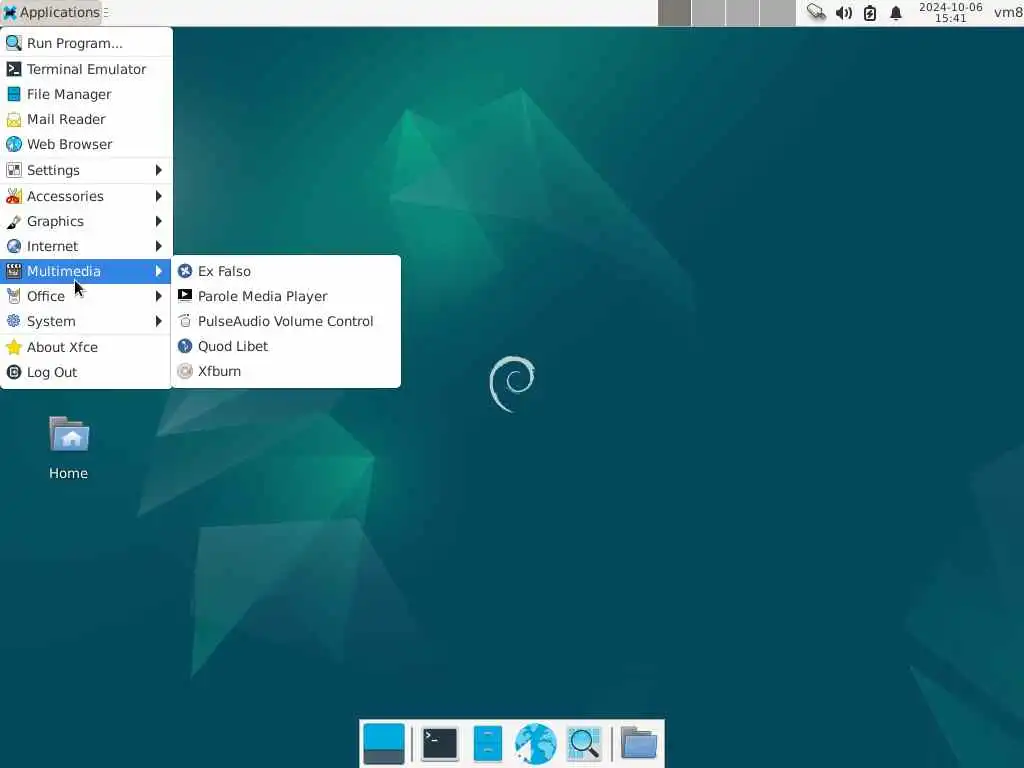Expand the Accessories submenu

86,196
